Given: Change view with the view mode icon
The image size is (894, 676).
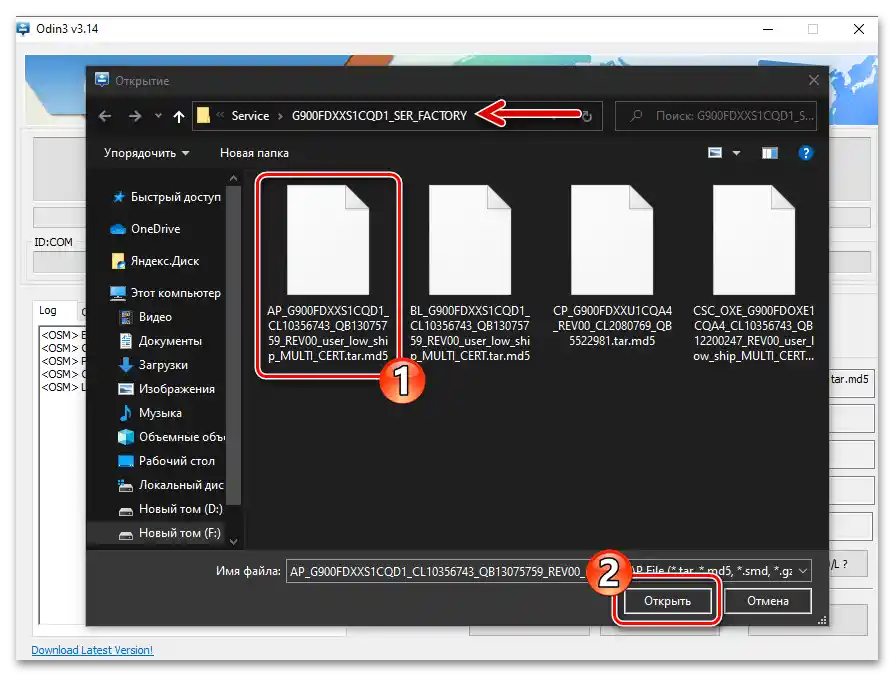Looking at the screenshot, I should point(715,153).
